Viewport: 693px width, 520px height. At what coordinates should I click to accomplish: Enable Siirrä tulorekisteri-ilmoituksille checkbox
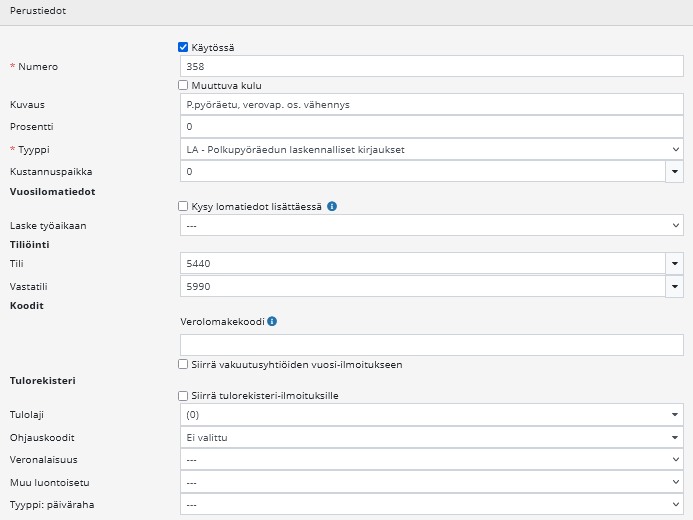point(183,396)
